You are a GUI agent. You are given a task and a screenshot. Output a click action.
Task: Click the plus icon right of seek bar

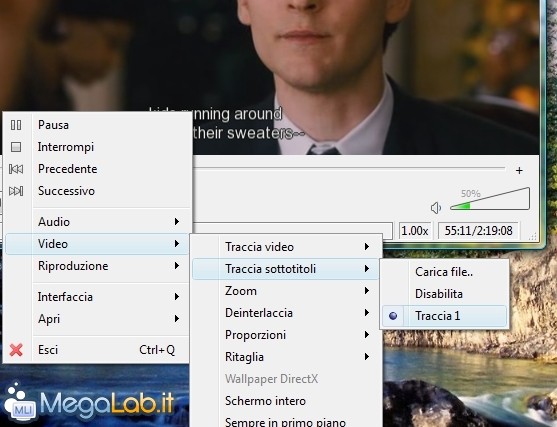click(519, 171)
